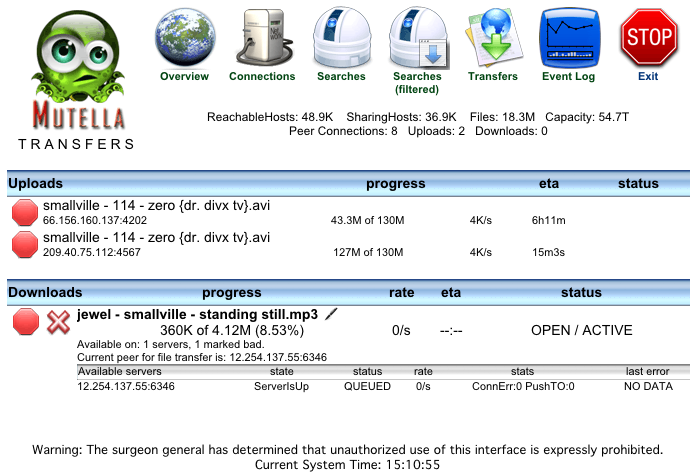Stop the upload to 209.40.75.112:4567
Viewport: 698px width, 476px height.
(25, 245)
